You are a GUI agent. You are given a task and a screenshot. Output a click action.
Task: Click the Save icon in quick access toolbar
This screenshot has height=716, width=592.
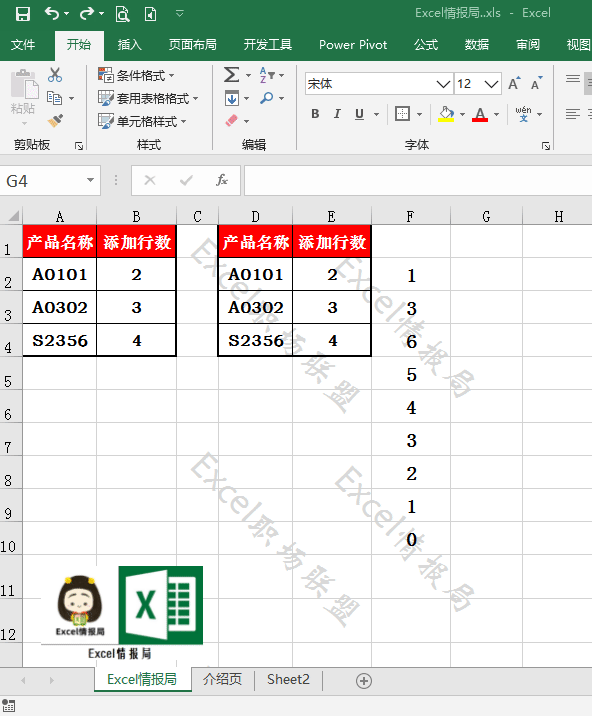pyautogui.click(x=22, y=14)
